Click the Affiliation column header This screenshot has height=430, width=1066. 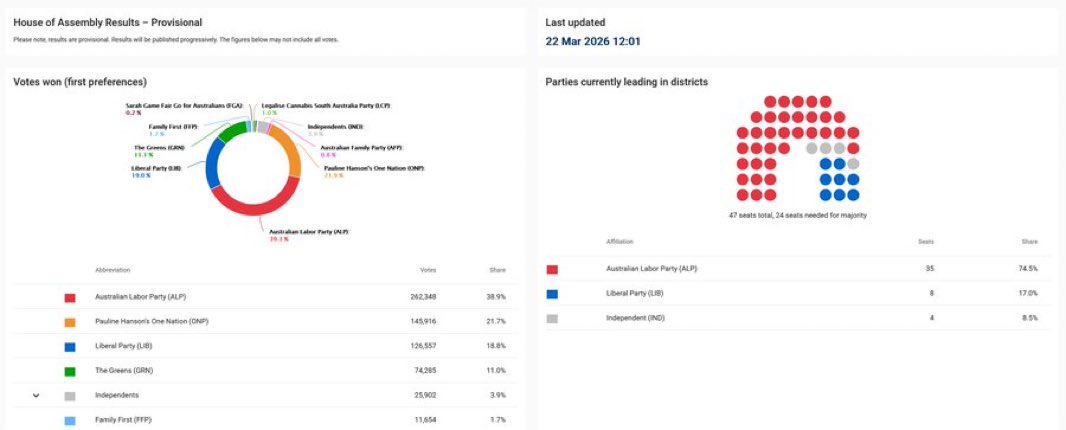[x=619, y=242]
